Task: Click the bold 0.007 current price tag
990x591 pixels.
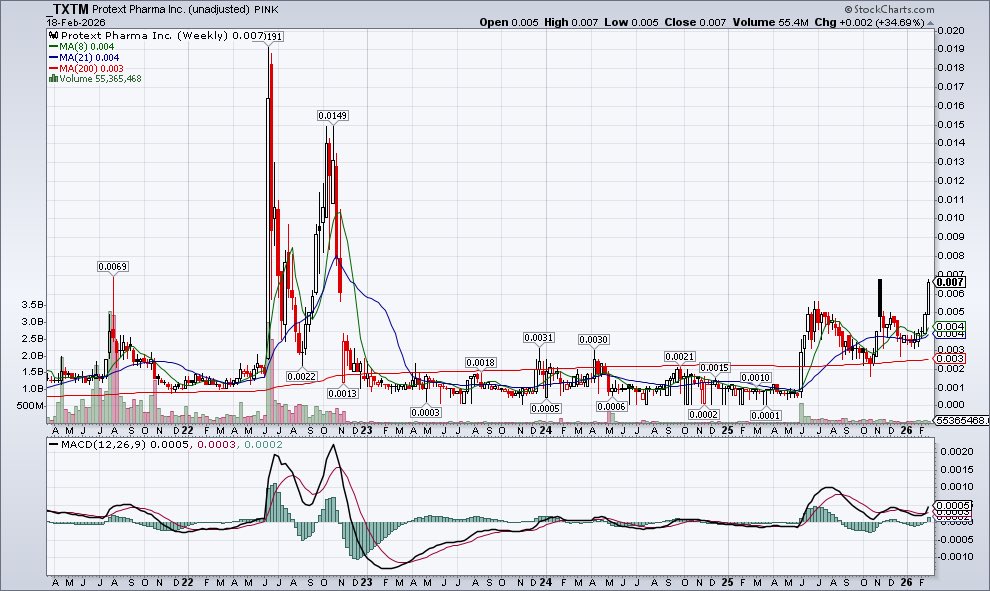Action: coord(950,282)
